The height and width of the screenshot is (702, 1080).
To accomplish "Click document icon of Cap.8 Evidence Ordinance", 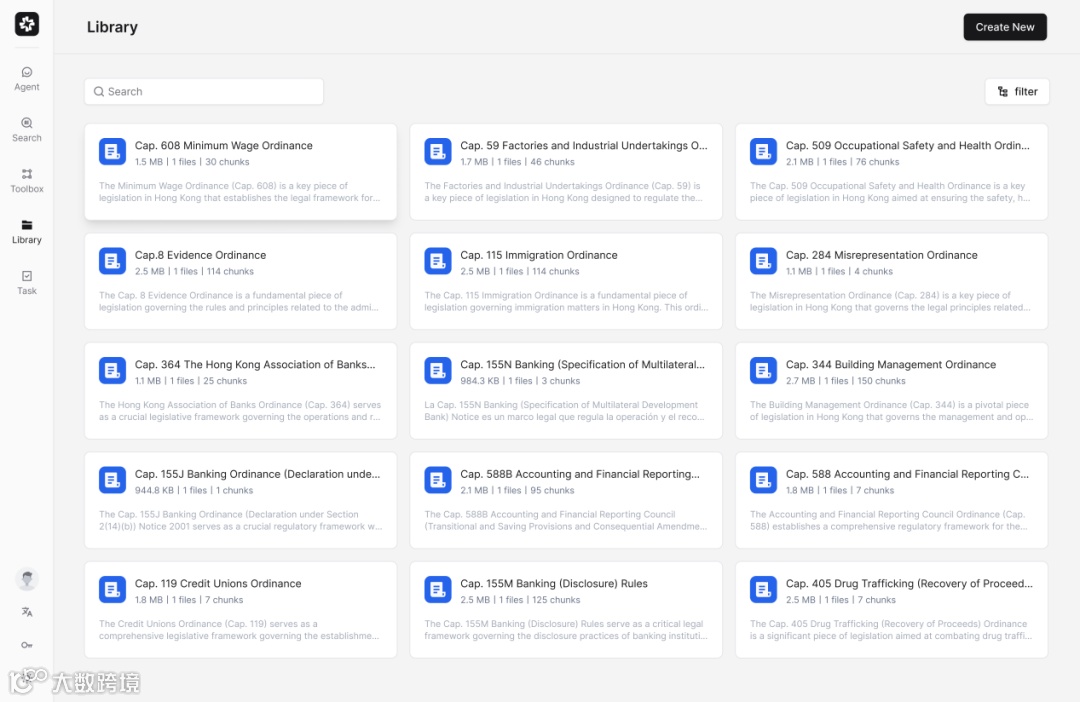I will 112,261.
